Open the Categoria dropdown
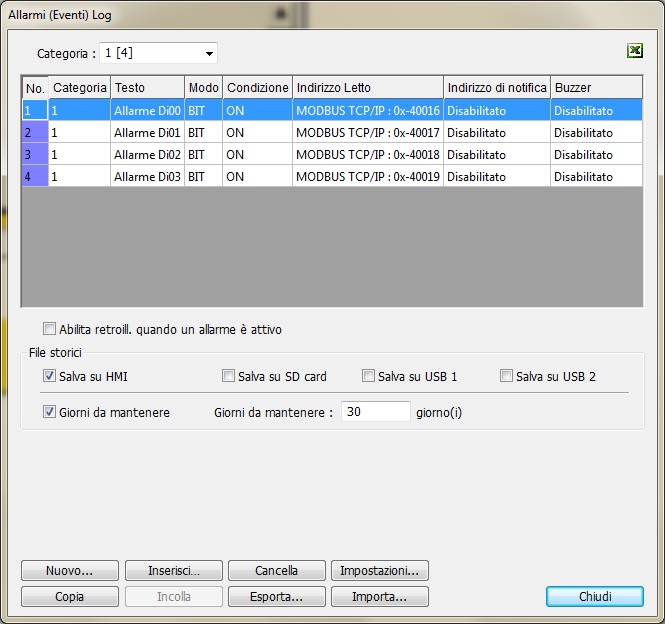 click(158, 53)
